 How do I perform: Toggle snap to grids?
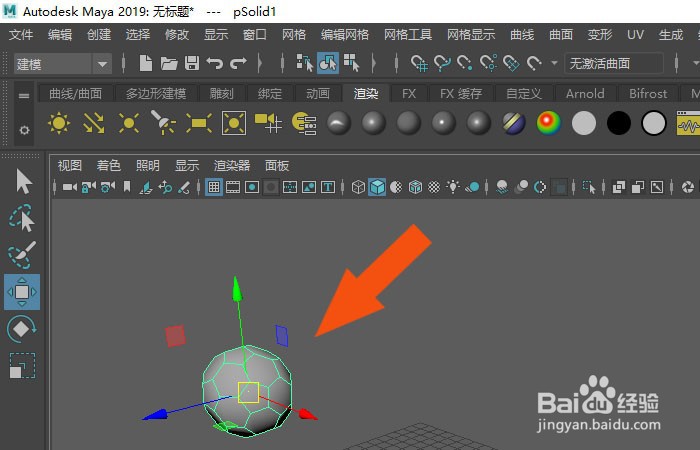pyautogui.click(x=419, y=63)
